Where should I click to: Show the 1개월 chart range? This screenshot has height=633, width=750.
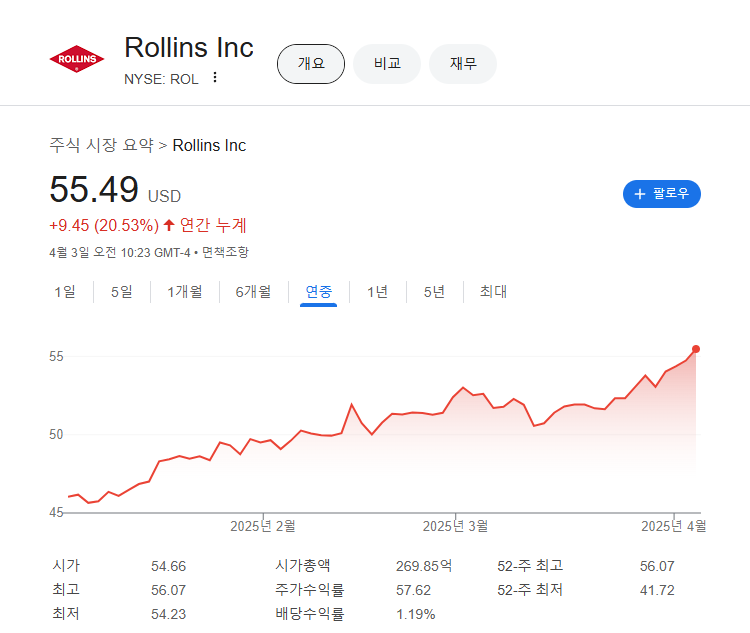tap(185, 292)
